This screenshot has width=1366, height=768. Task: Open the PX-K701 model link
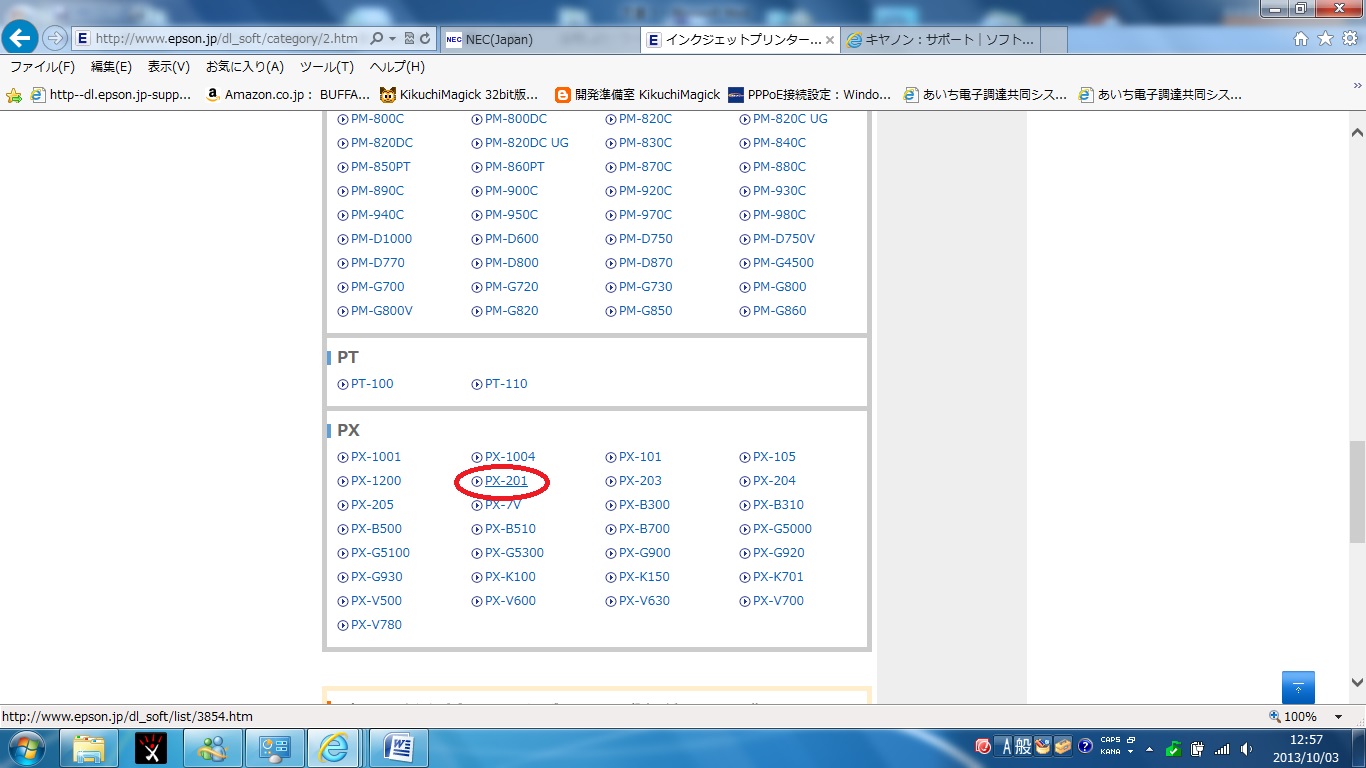pos(778,577)
